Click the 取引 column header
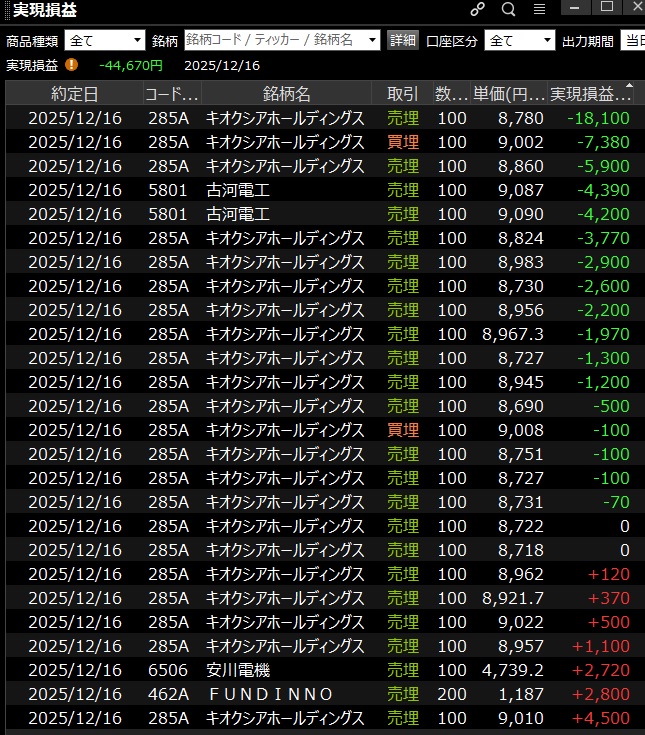The height and width of the screenshot is (735, 645). 402,94
